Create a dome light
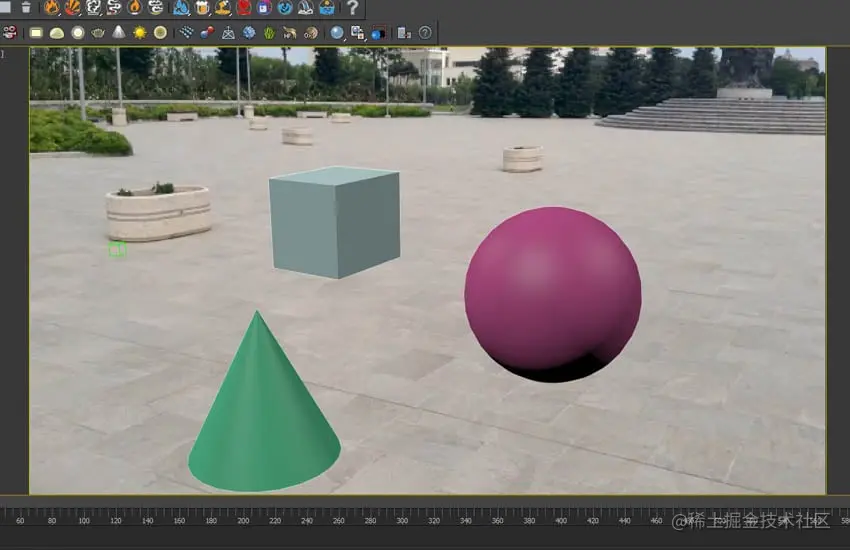This screenshot has height=550, width=850. 56,33
